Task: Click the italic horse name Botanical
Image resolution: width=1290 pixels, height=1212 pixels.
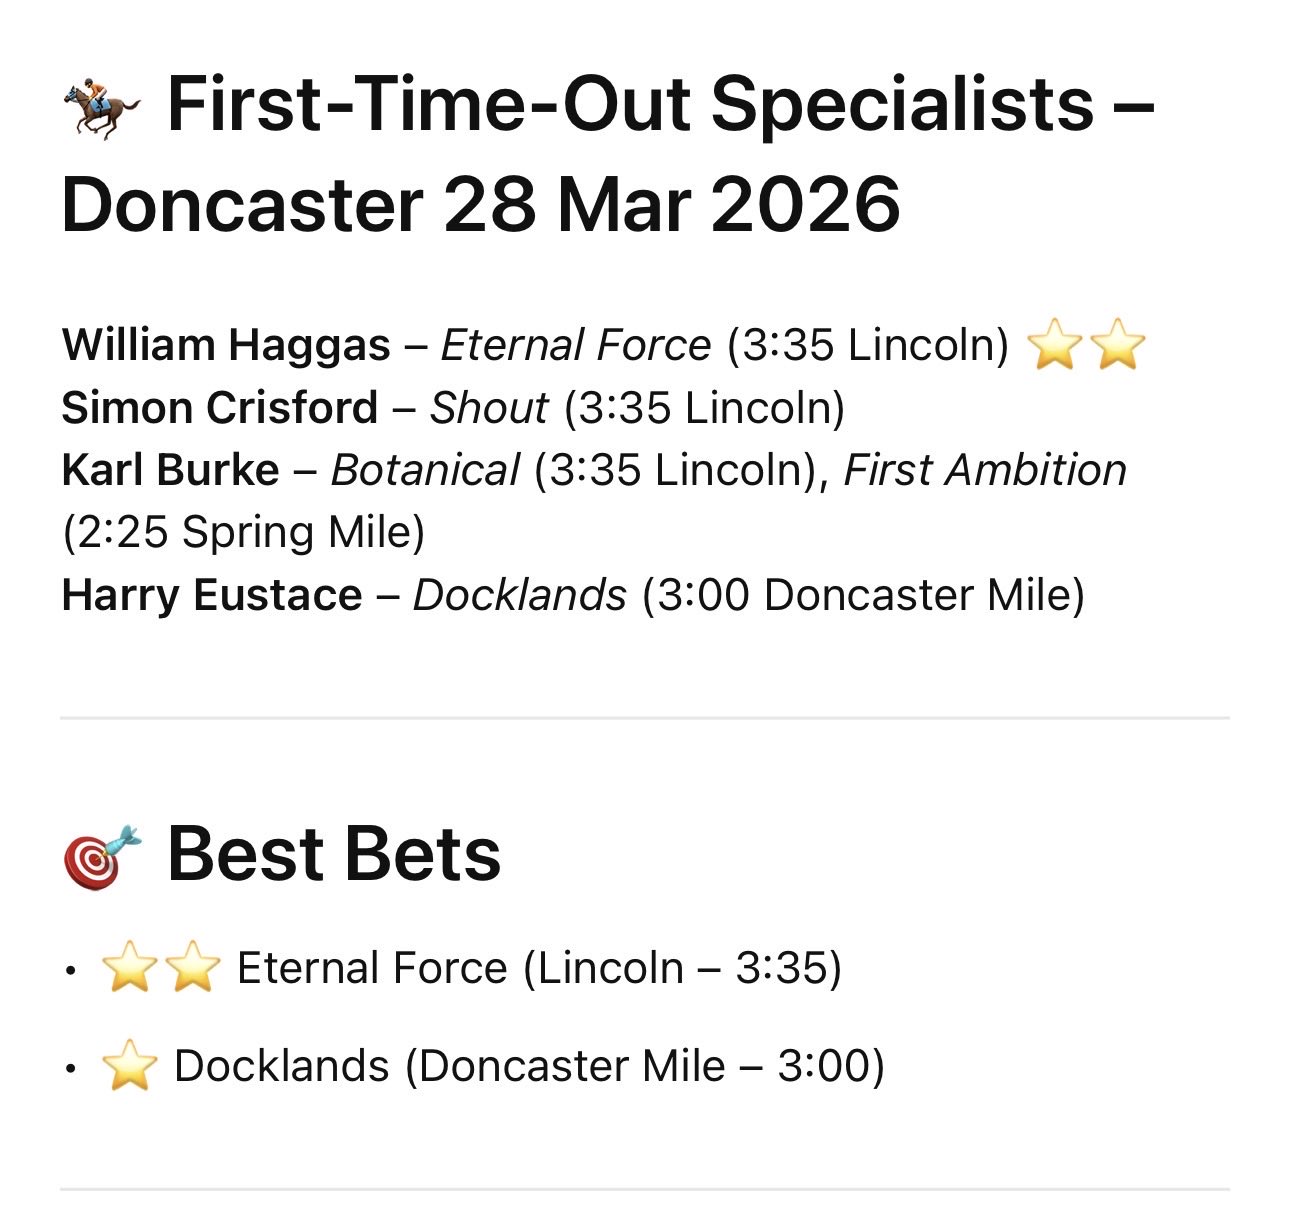Action: tap(425, 470)
